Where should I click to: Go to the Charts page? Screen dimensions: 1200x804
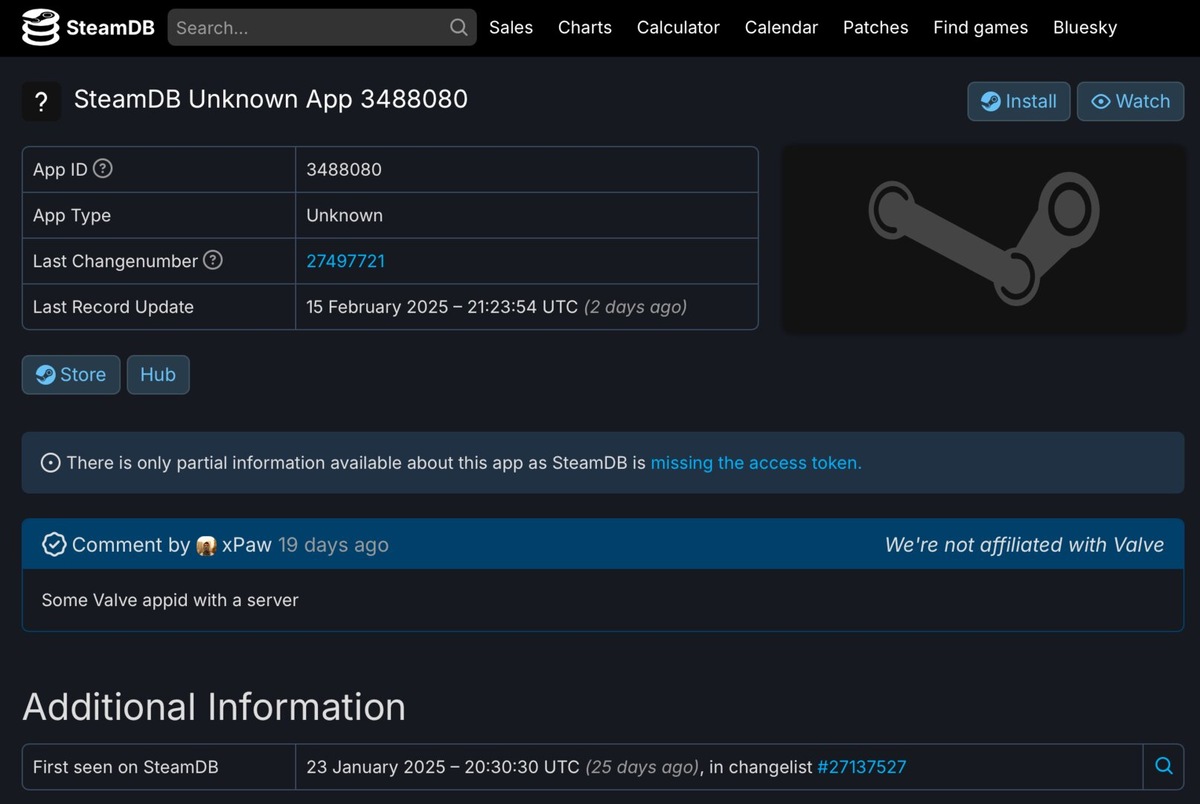585,28
